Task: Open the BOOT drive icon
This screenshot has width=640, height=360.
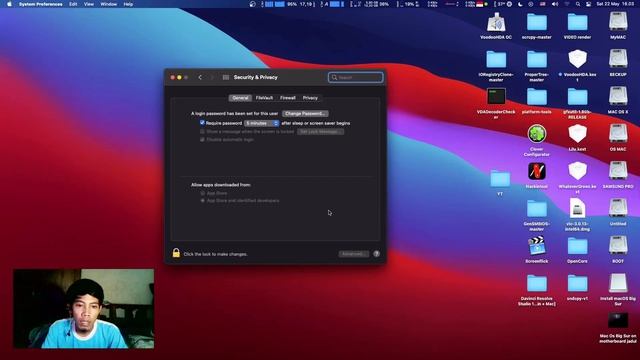Action: point(618,246)
